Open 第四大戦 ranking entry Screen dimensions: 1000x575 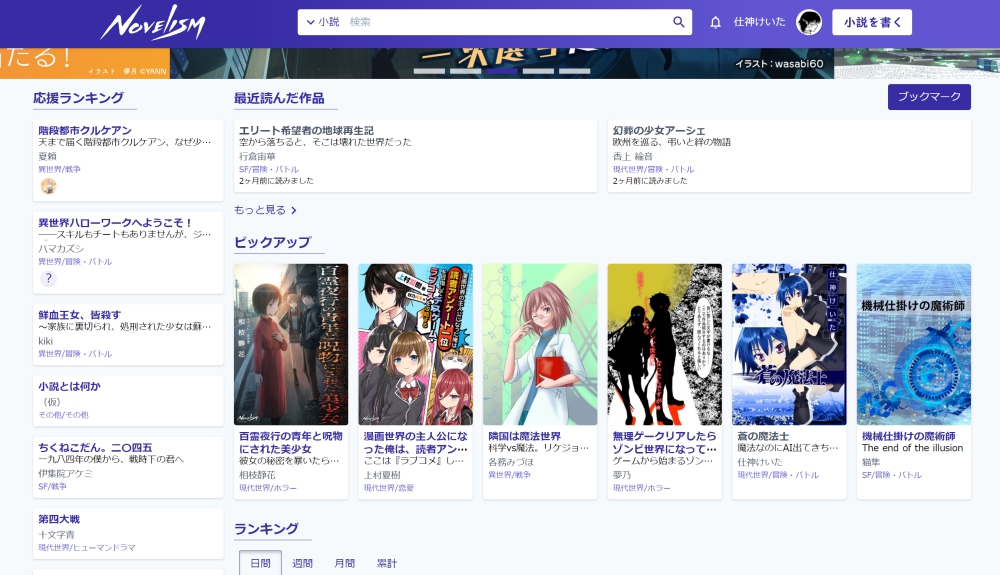(59, 519)
